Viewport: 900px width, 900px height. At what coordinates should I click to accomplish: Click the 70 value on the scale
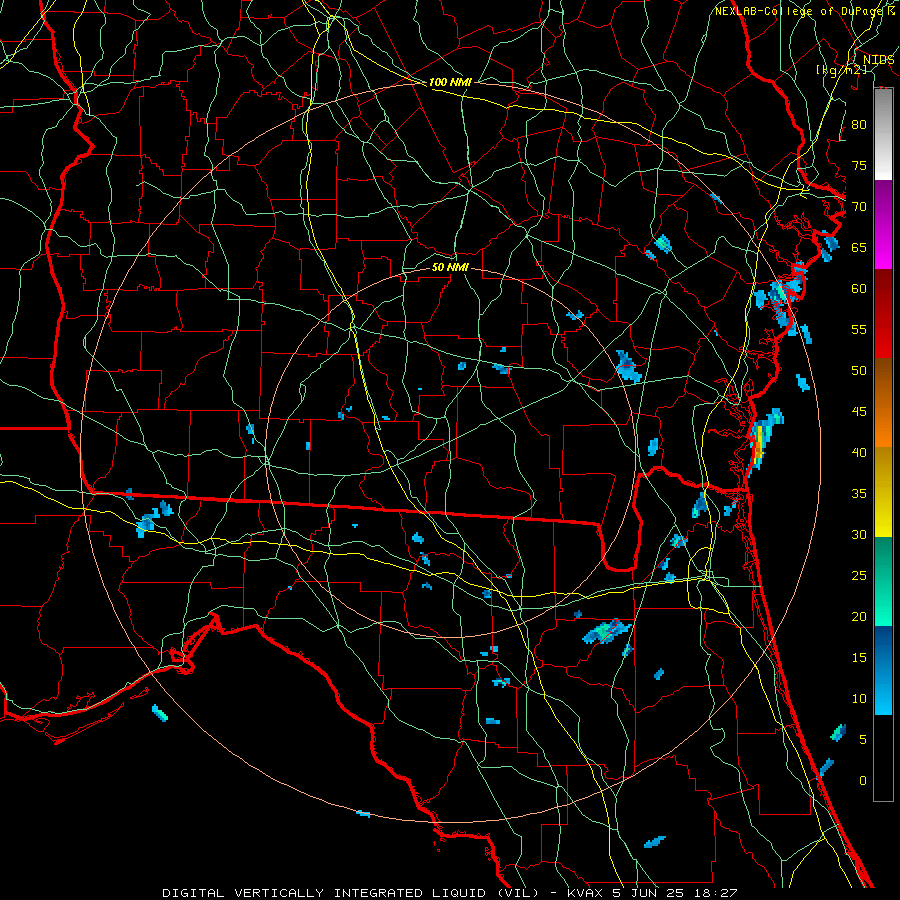click(x=859, y=207)
